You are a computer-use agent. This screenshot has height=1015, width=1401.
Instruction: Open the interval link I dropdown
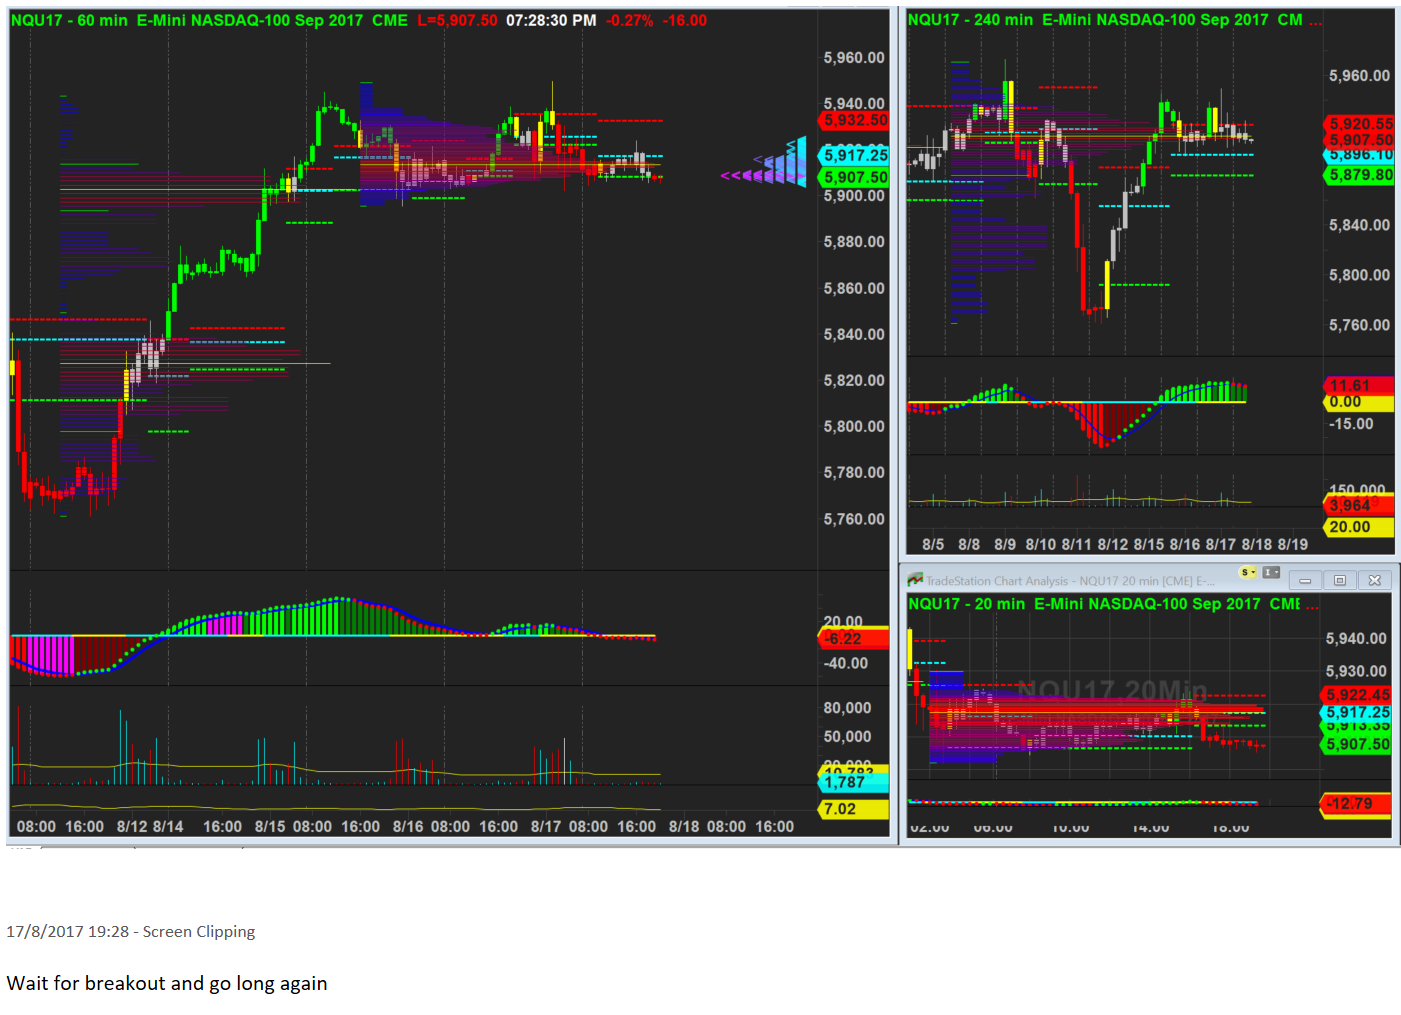click(x=1271, y=573)
